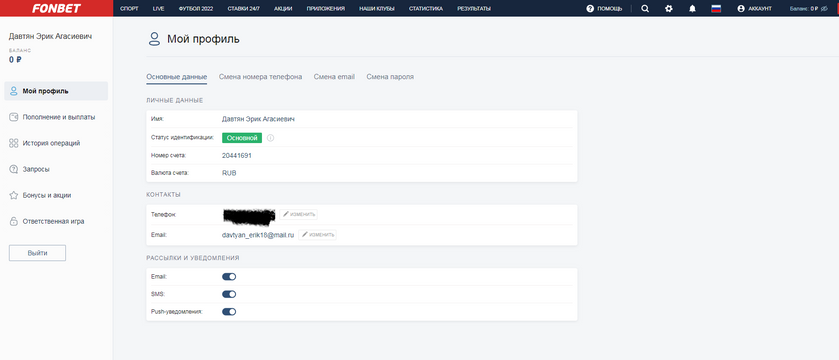Open notifications bell icon
Viewport: 839px width, 360px height.
692,9
